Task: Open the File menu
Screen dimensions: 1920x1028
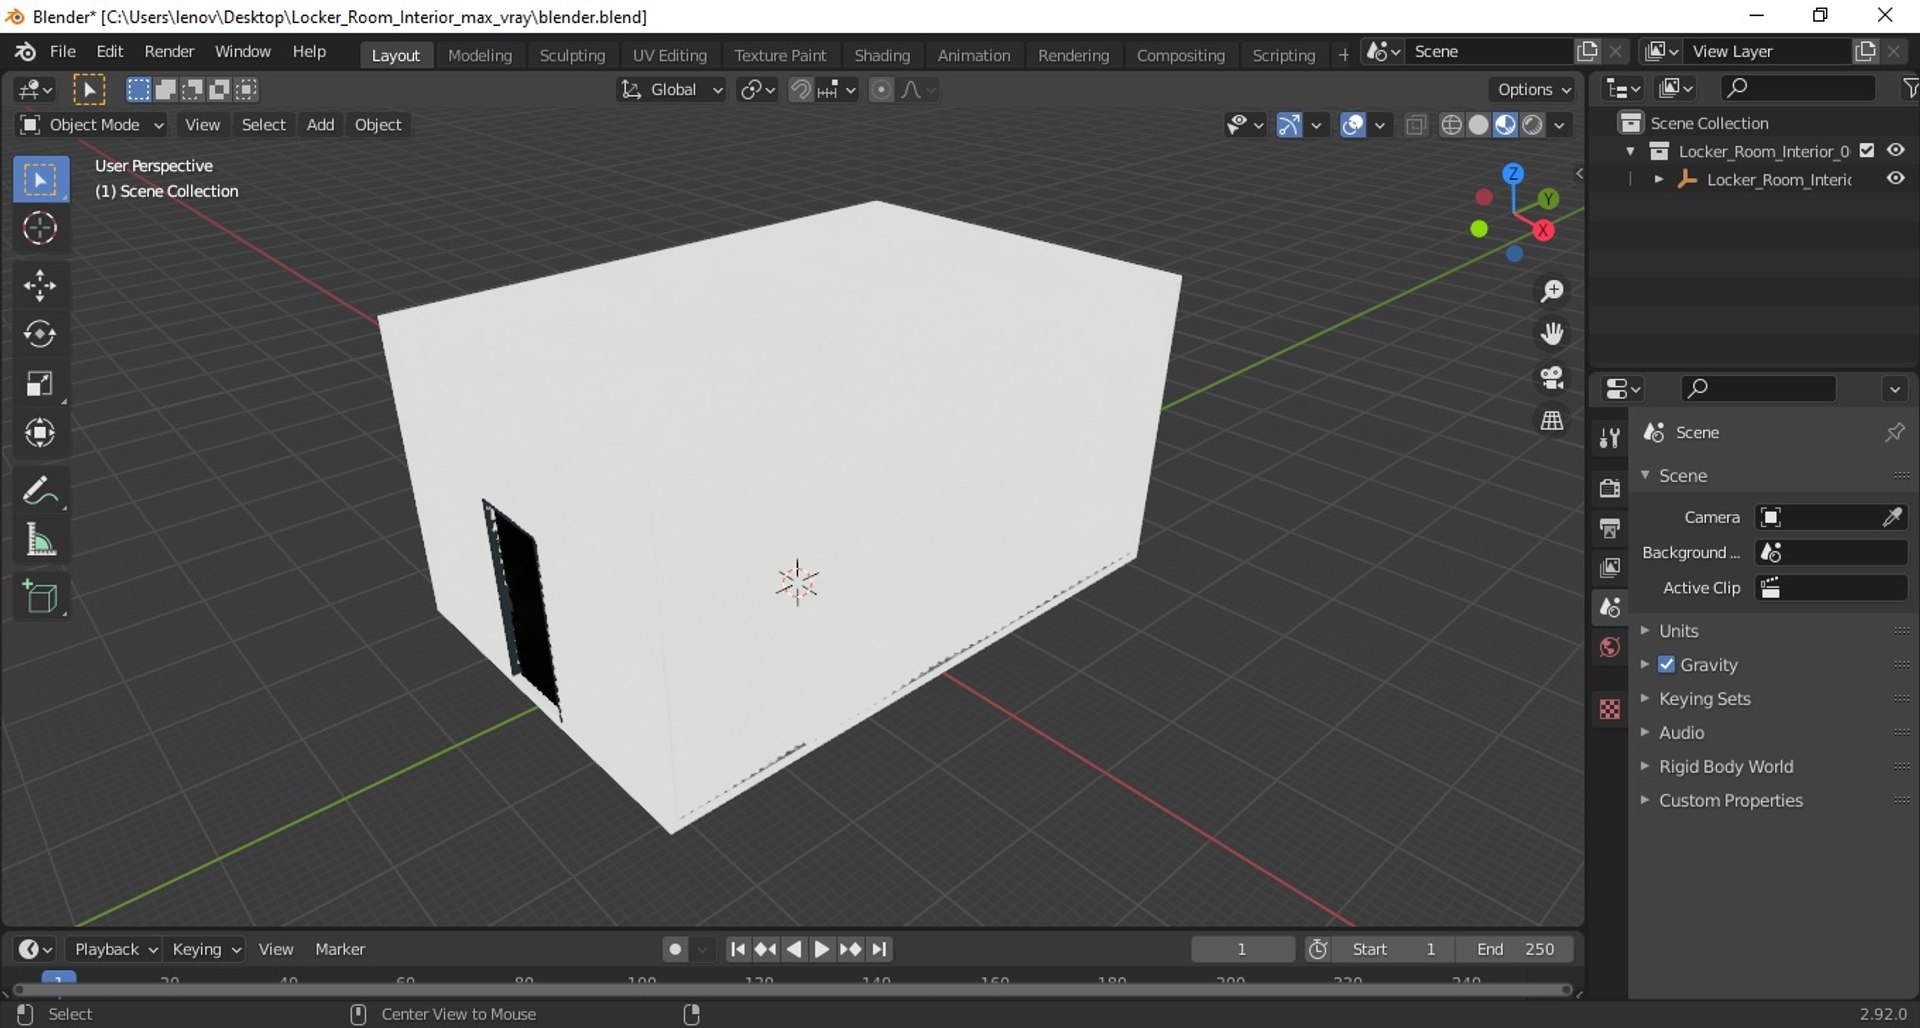Action: point(62,51)
